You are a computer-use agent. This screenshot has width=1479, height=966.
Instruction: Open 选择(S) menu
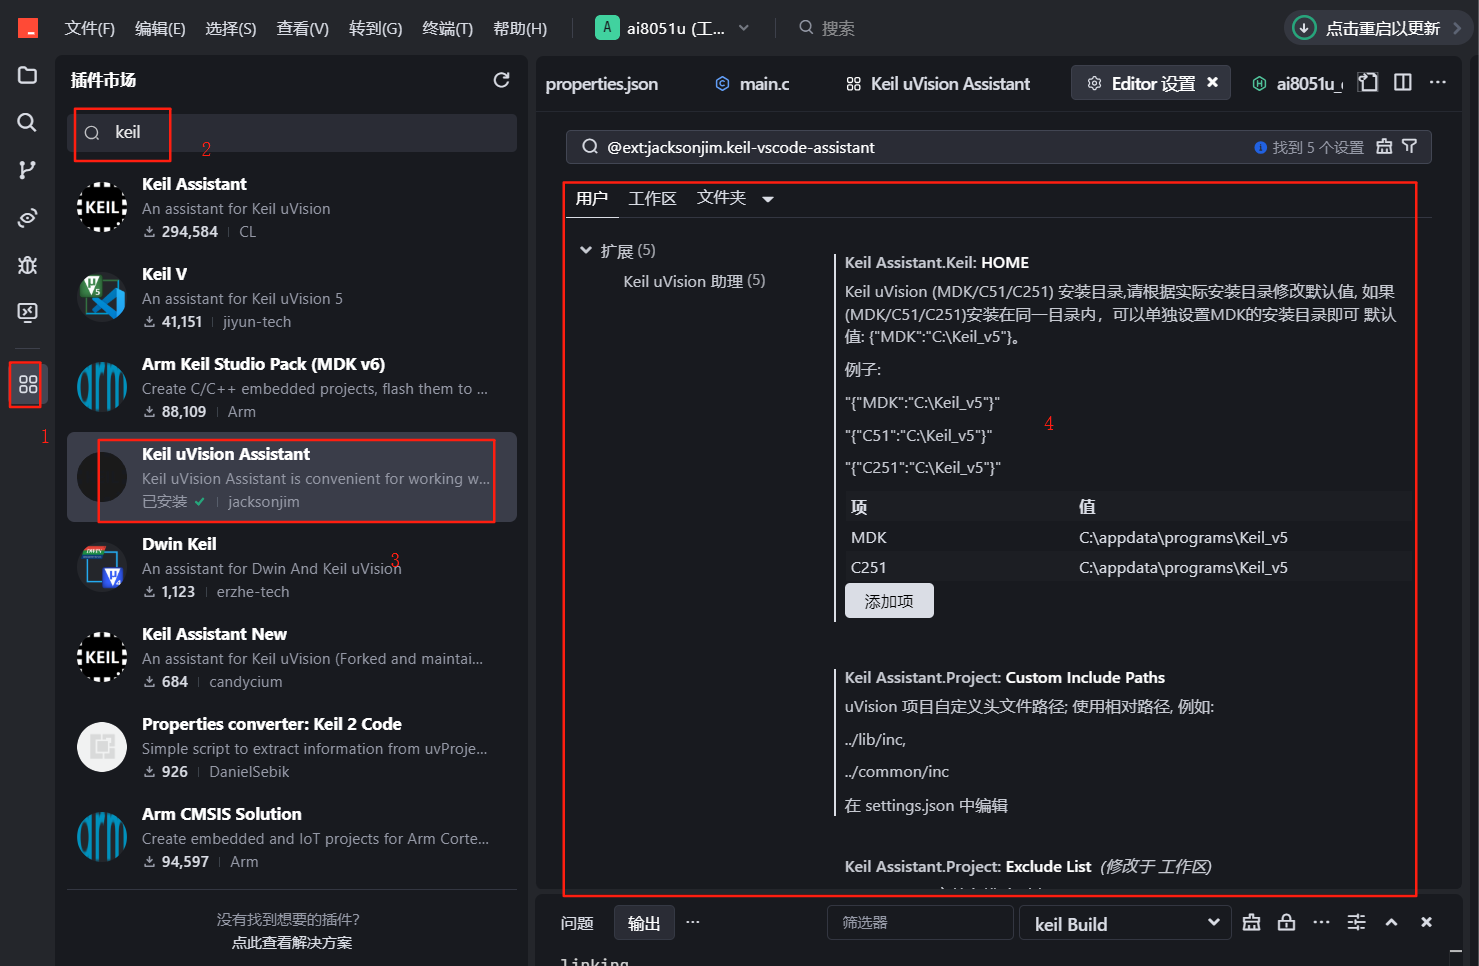coord(231,28)
